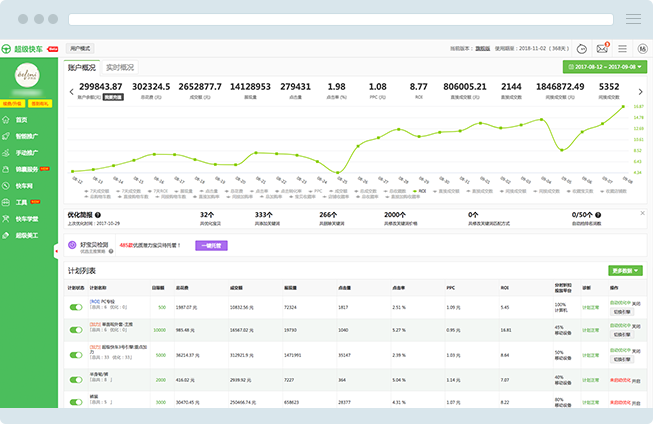Open the hamburger menu in the app header
653x424 pixels.
[x=622, y=48]
